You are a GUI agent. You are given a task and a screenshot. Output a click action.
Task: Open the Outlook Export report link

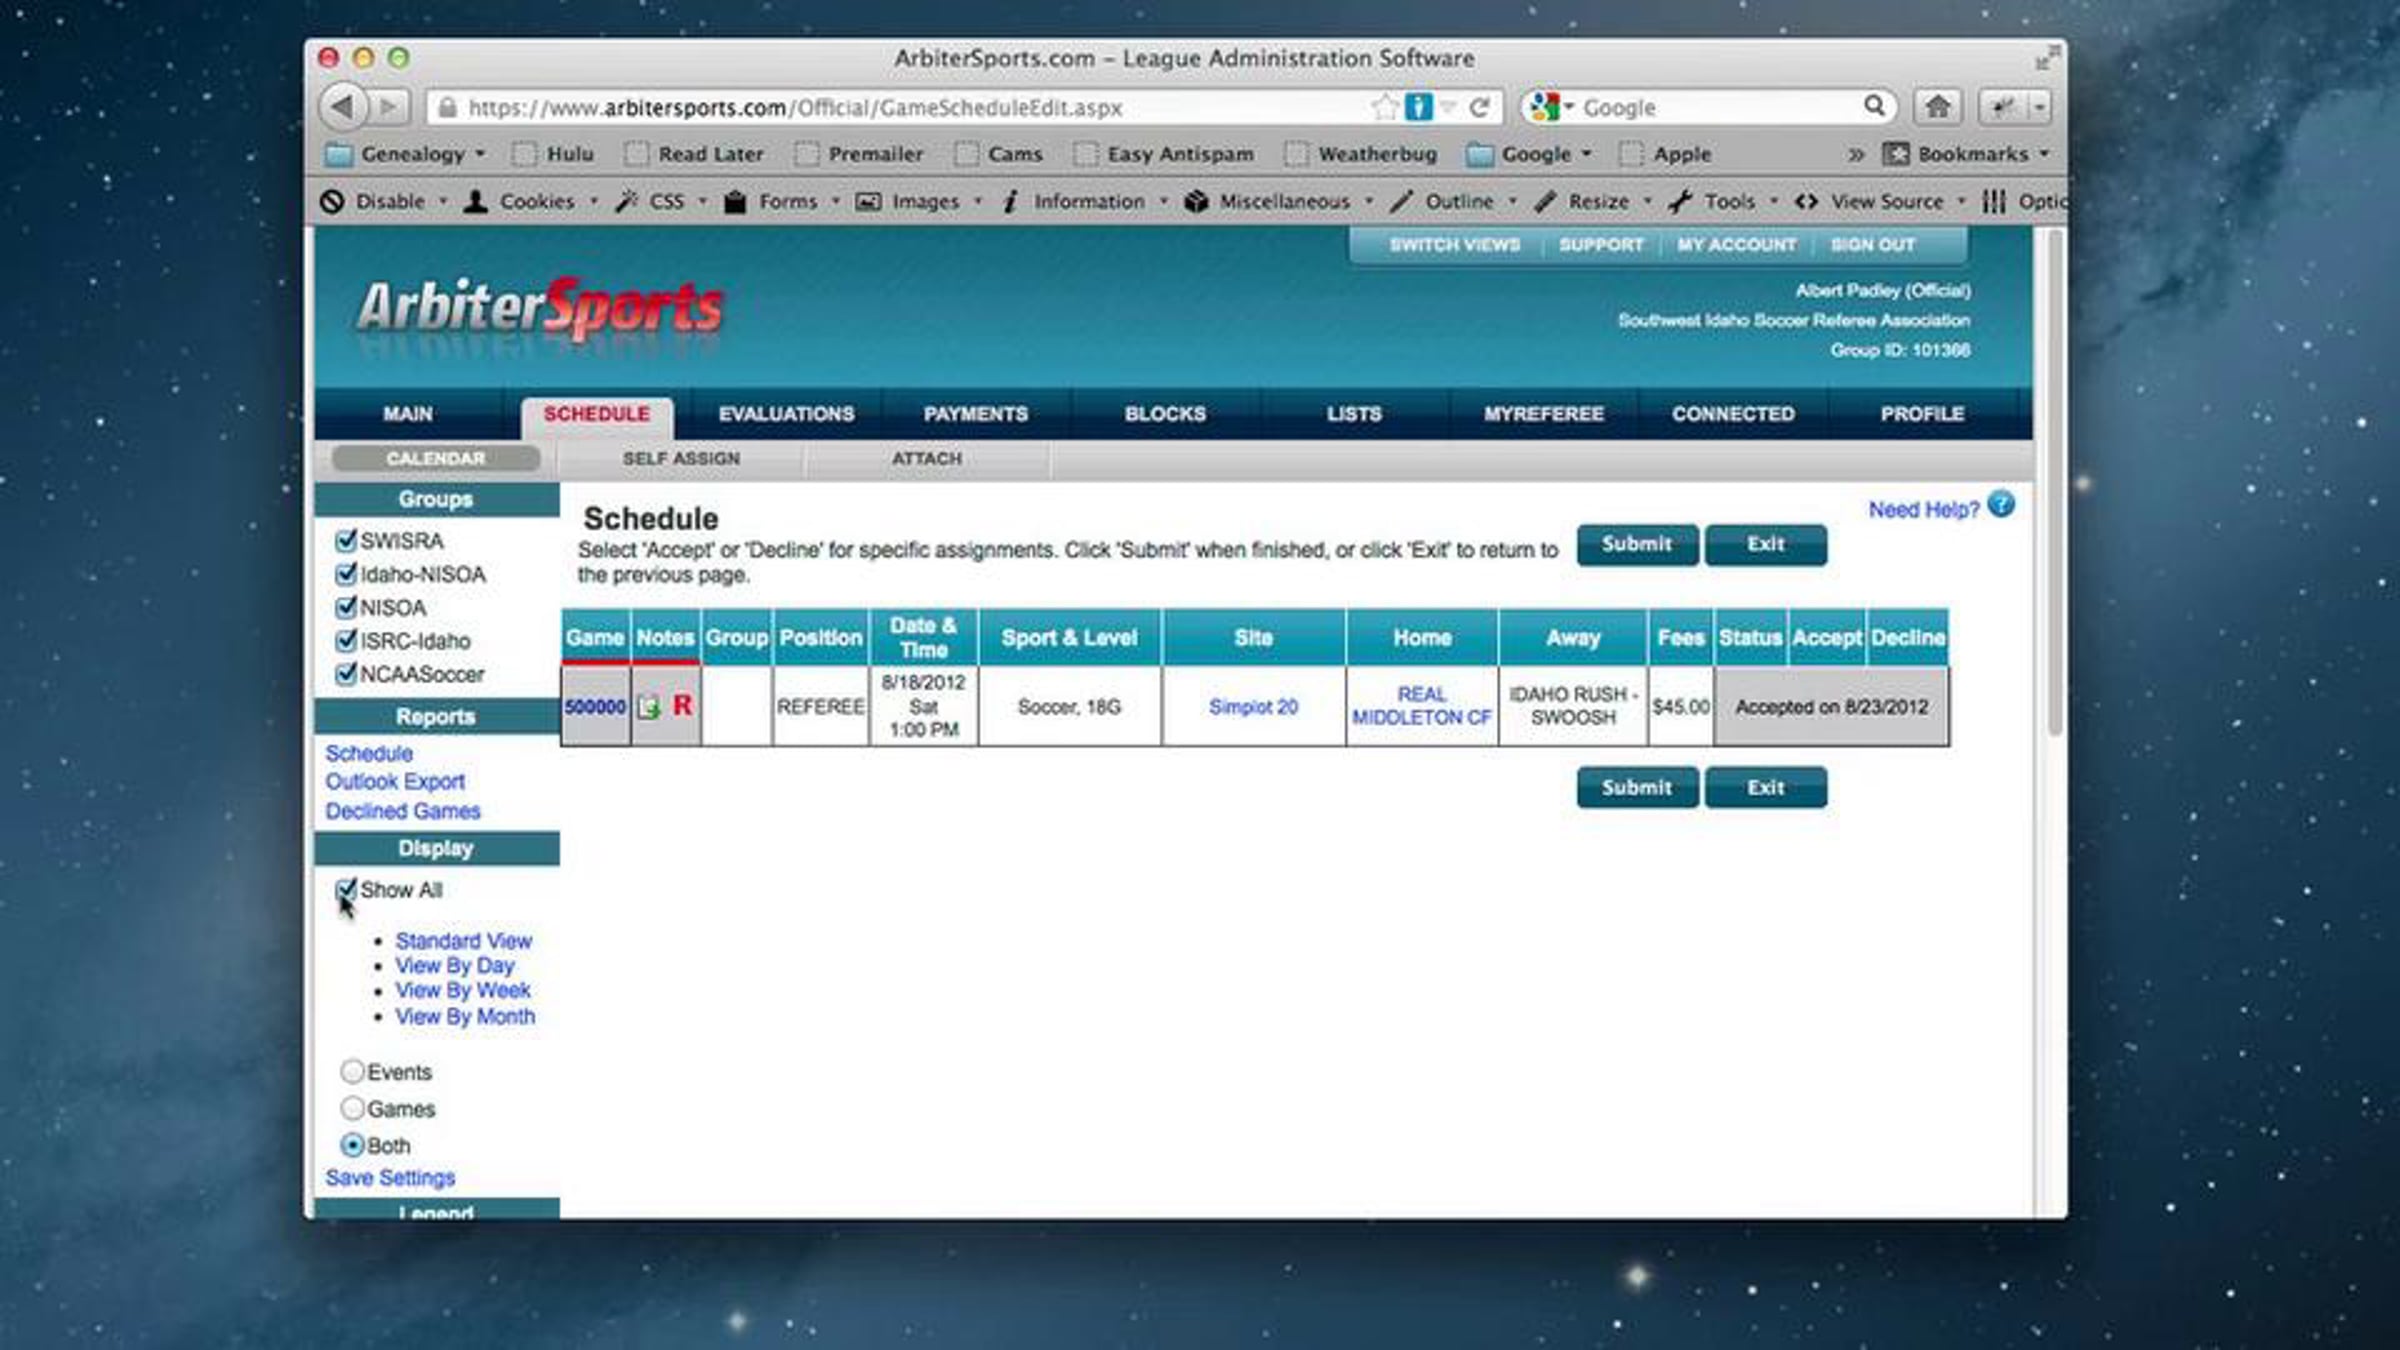(x=395, y=782)
